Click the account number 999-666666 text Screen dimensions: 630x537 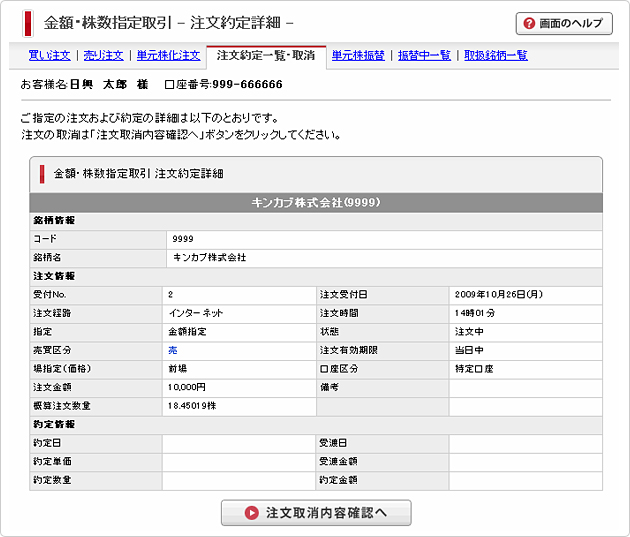(239, 85)
